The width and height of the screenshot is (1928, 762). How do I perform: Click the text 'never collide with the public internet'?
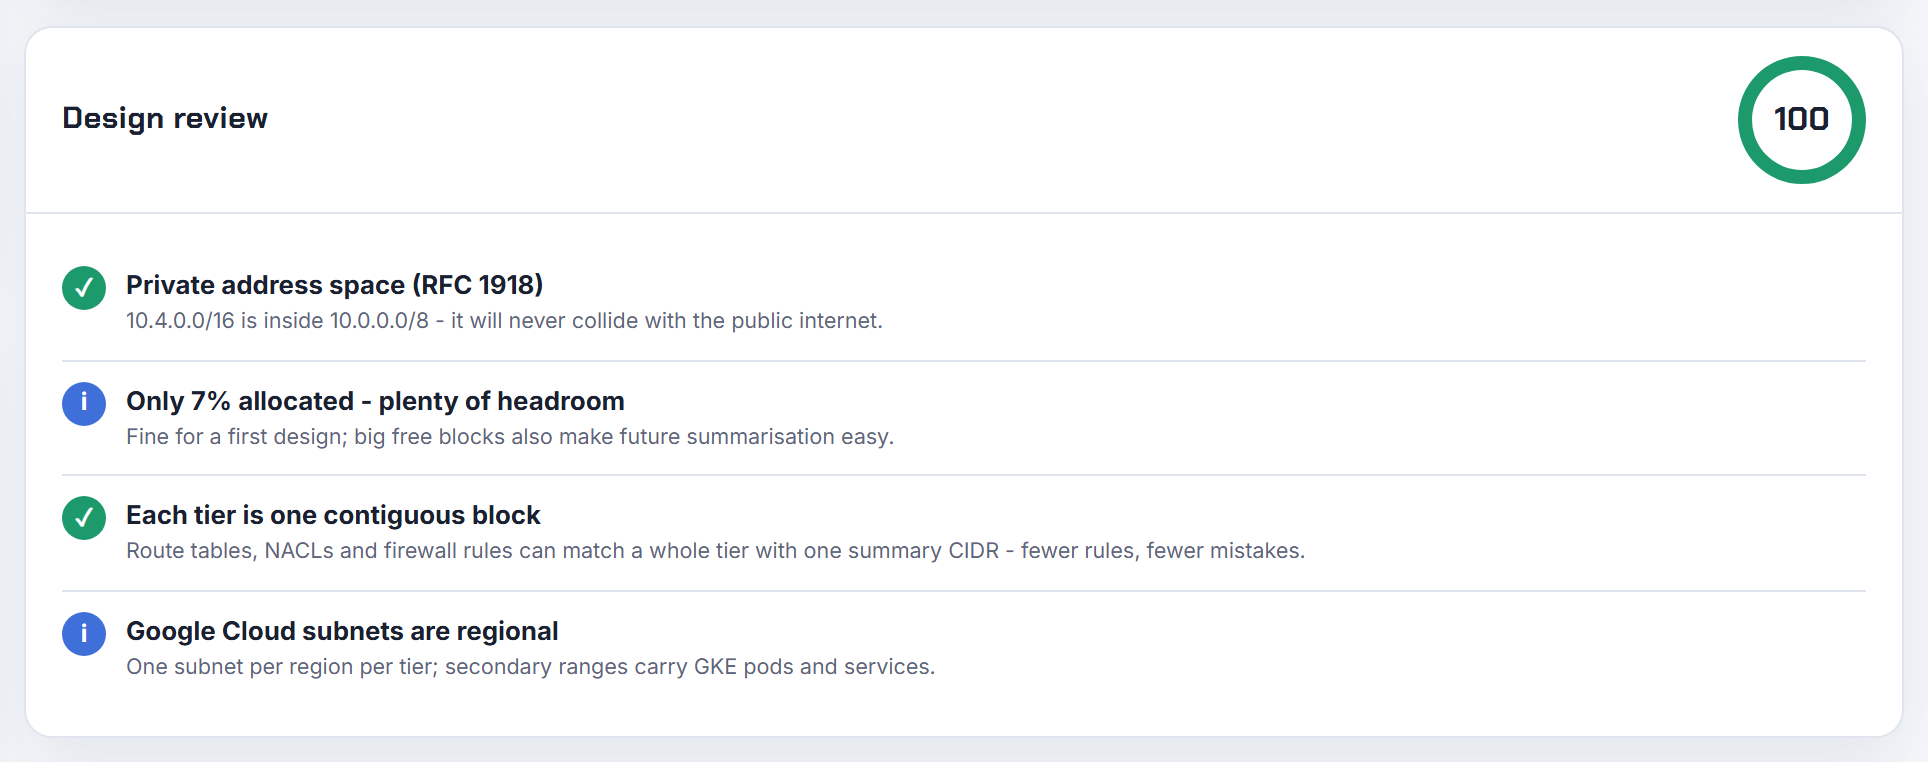click(695, 321)
